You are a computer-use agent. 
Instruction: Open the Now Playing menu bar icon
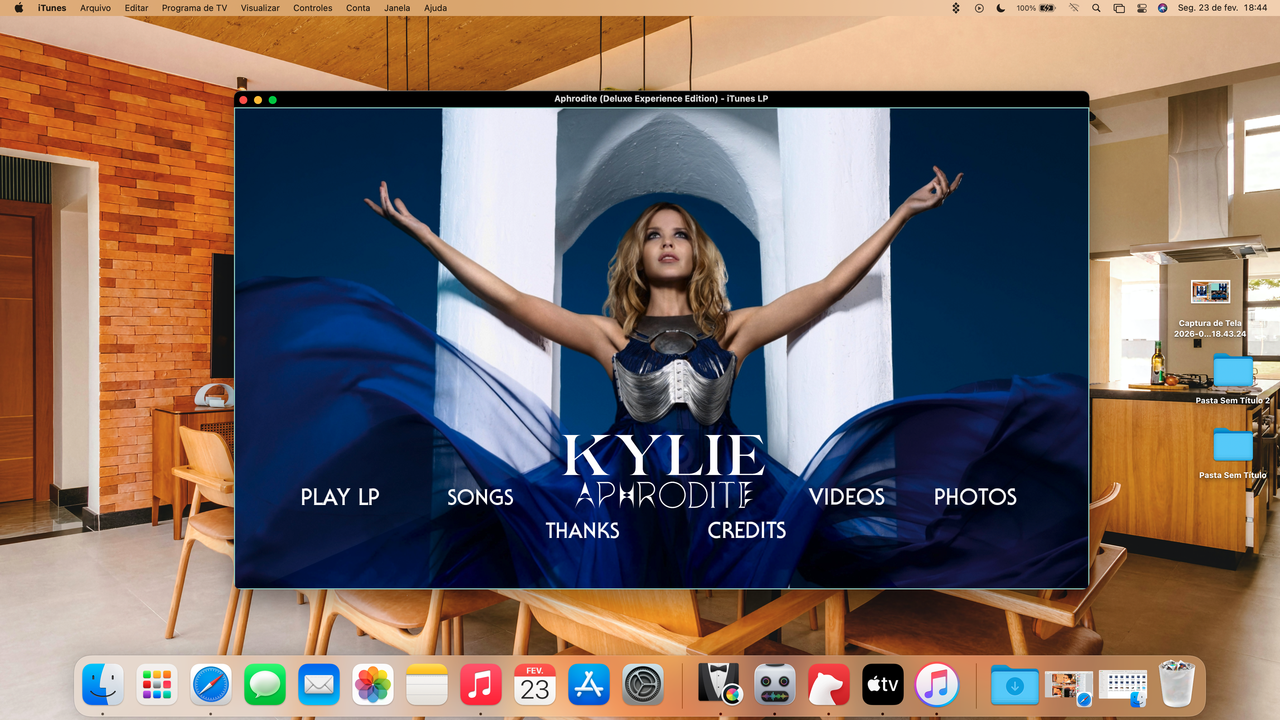[x=977, y=8]
